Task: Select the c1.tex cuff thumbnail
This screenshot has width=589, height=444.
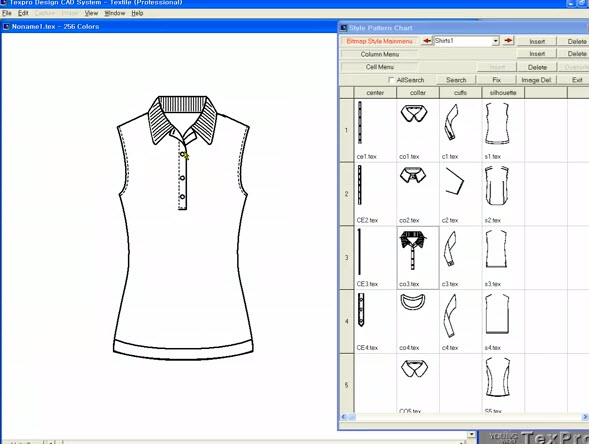Action: (x=451, y=122)
